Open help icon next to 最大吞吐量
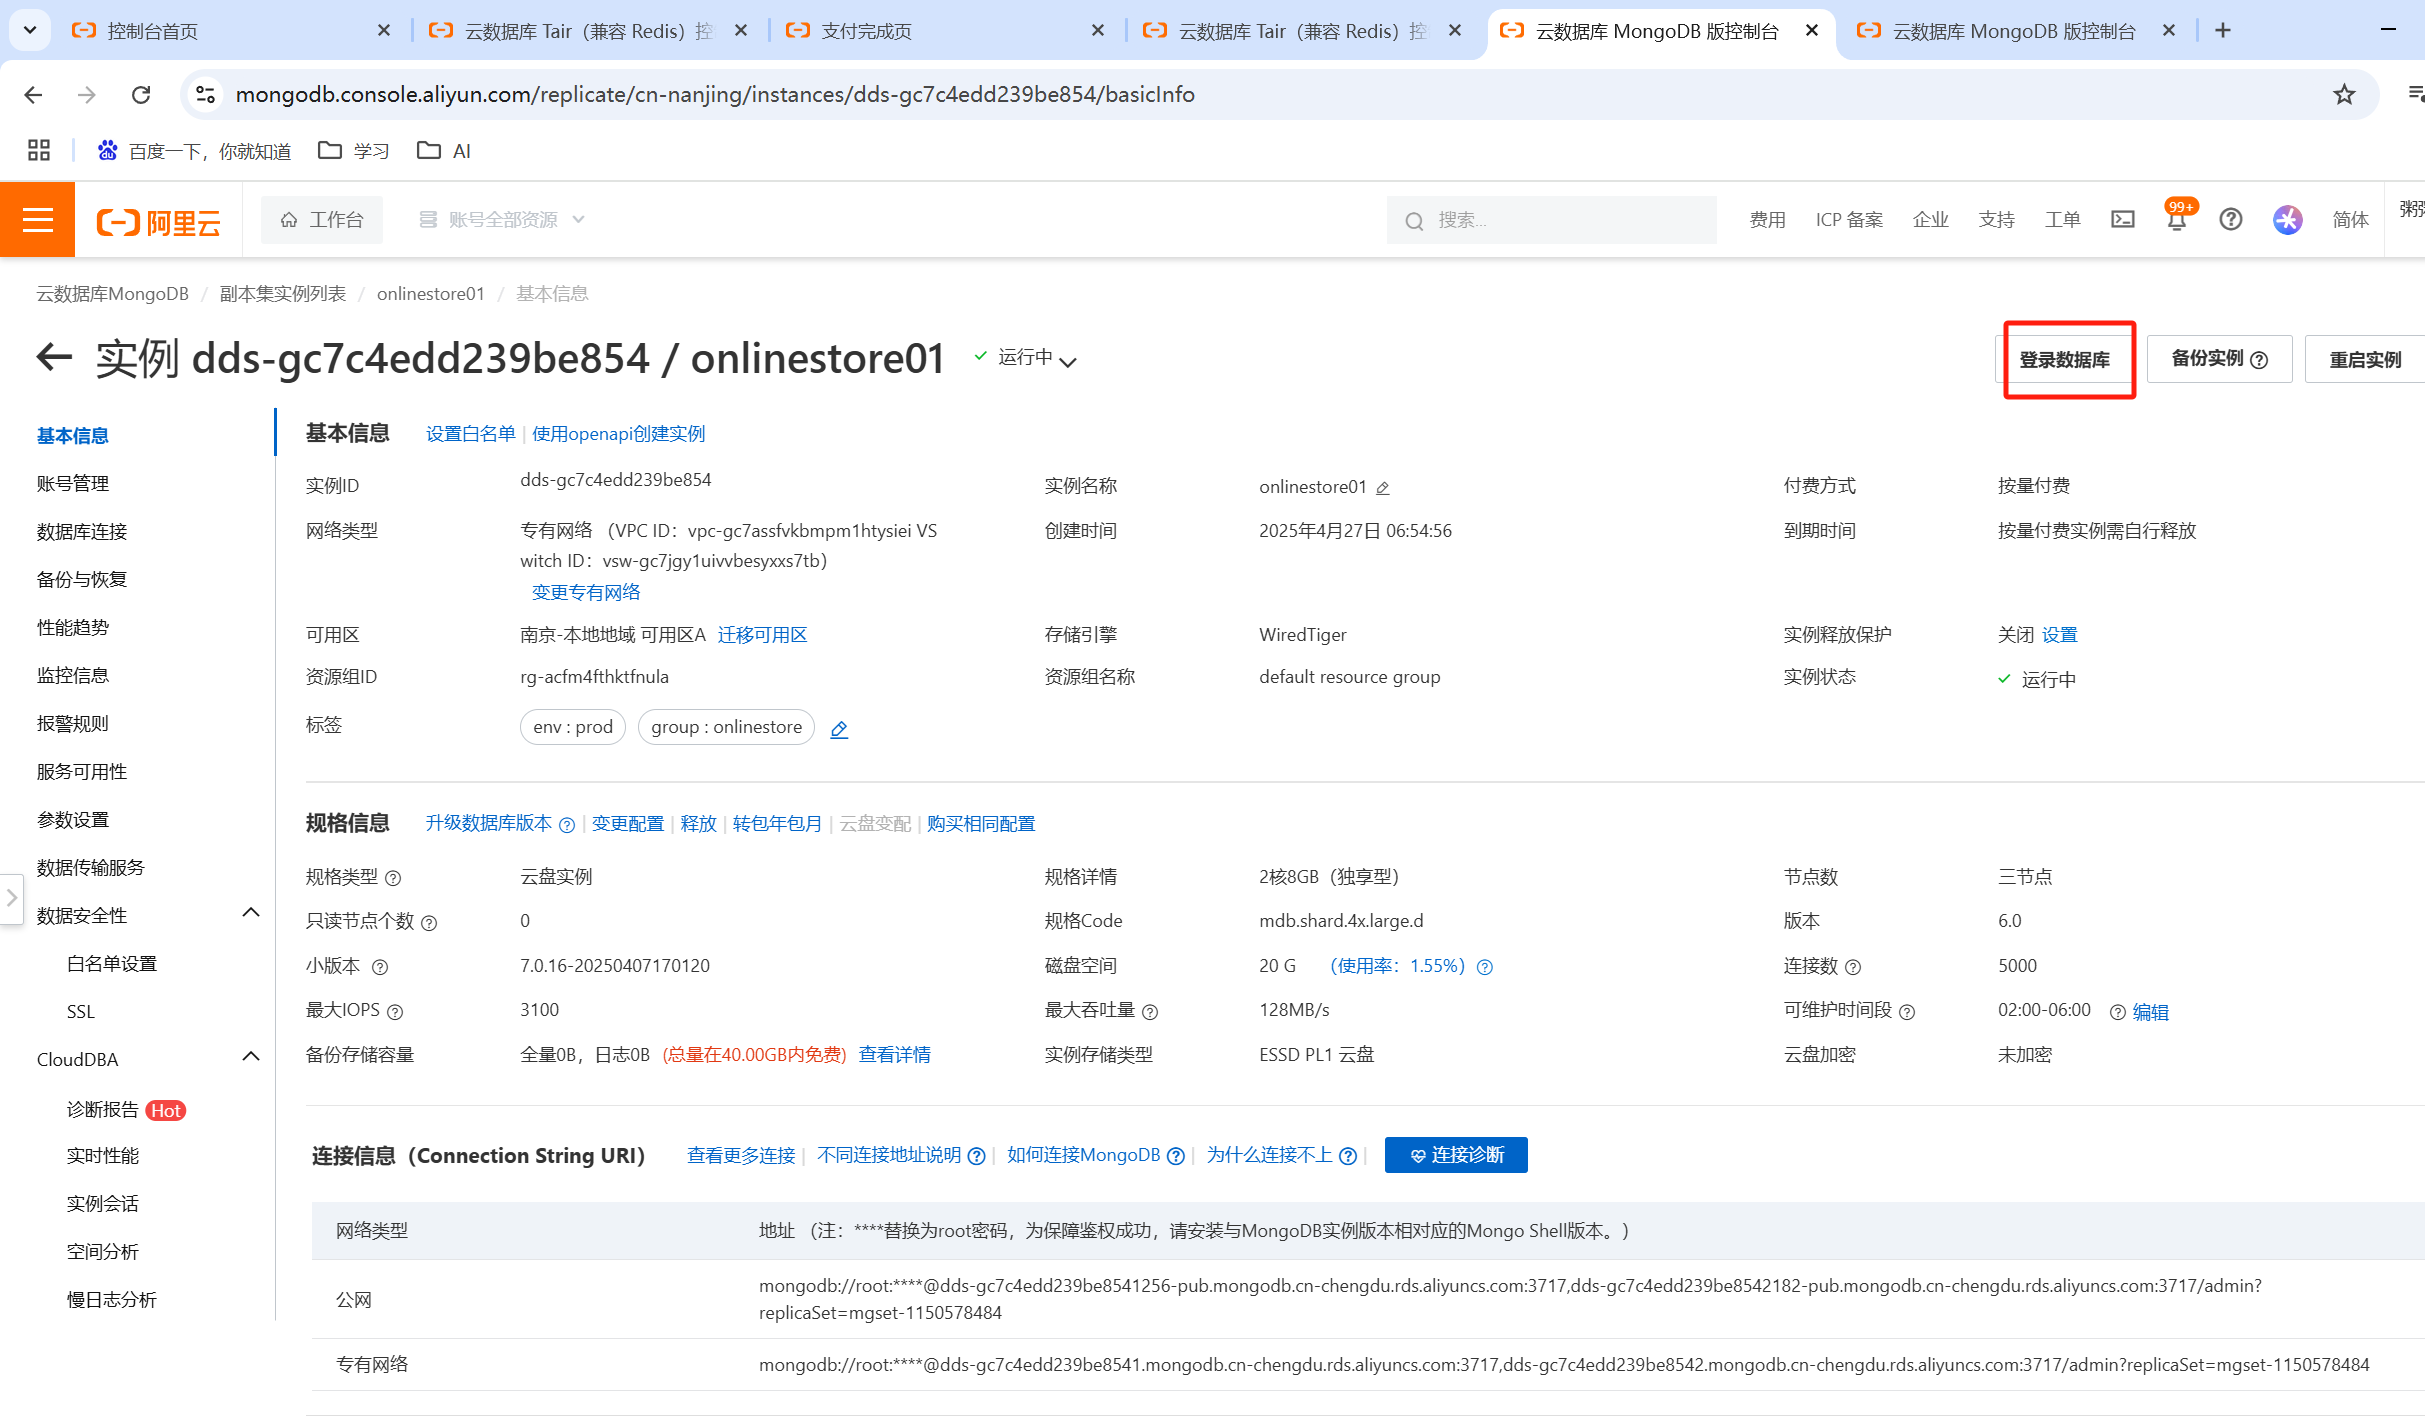This screenshot has width=2425, height=1416. point(1150,1012)
